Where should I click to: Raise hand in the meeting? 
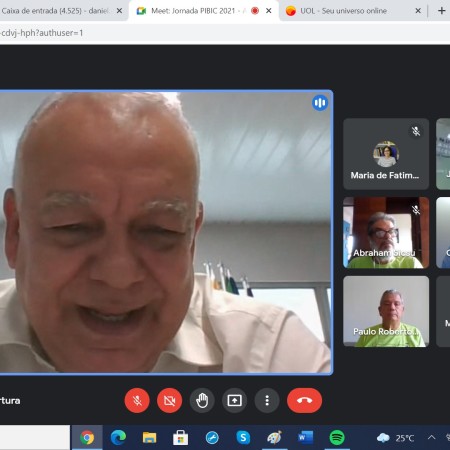202,400
